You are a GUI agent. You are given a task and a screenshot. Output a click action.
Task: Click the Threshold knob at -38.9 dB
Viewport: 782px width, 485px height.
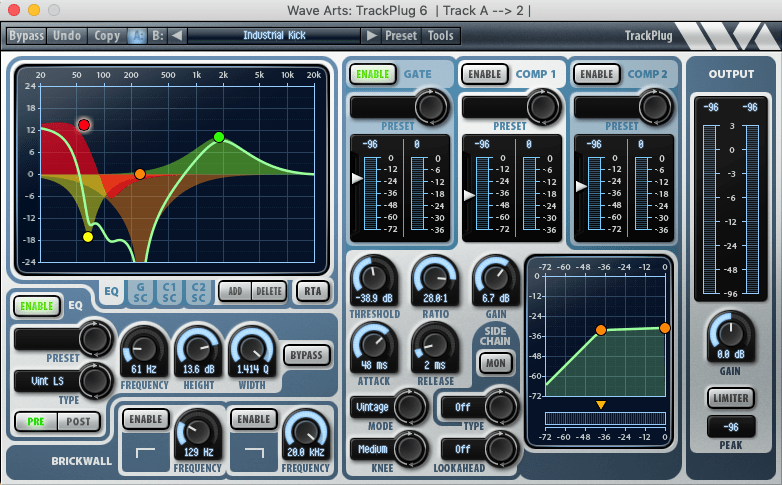(374, 277)
